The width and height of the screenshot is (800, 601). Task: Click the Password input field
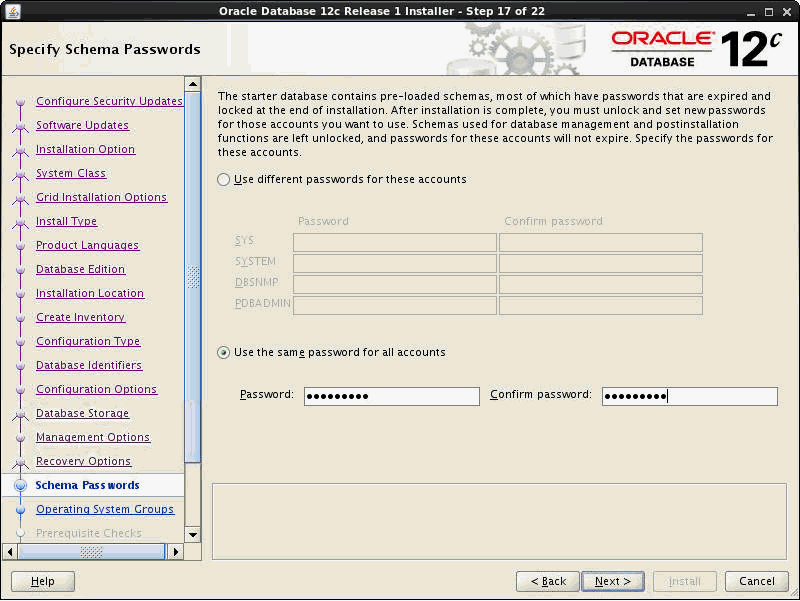coord(391,395)
